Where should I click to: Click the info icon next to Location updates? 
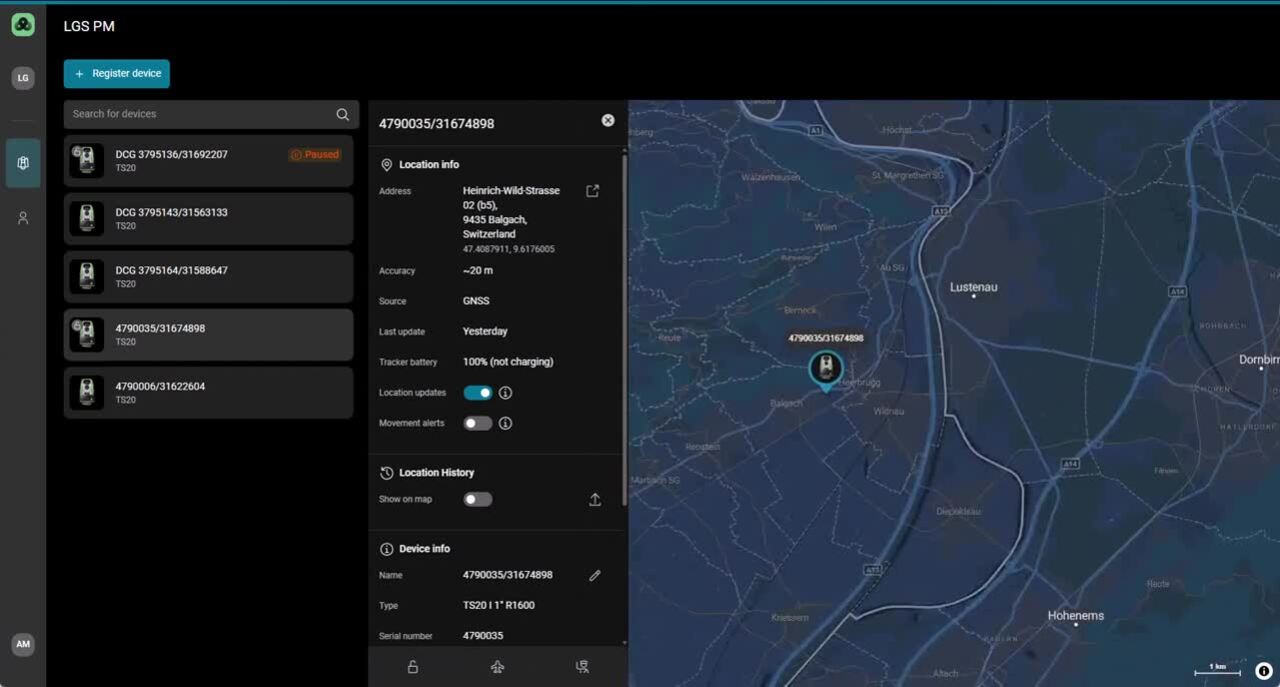coord(506,393)
